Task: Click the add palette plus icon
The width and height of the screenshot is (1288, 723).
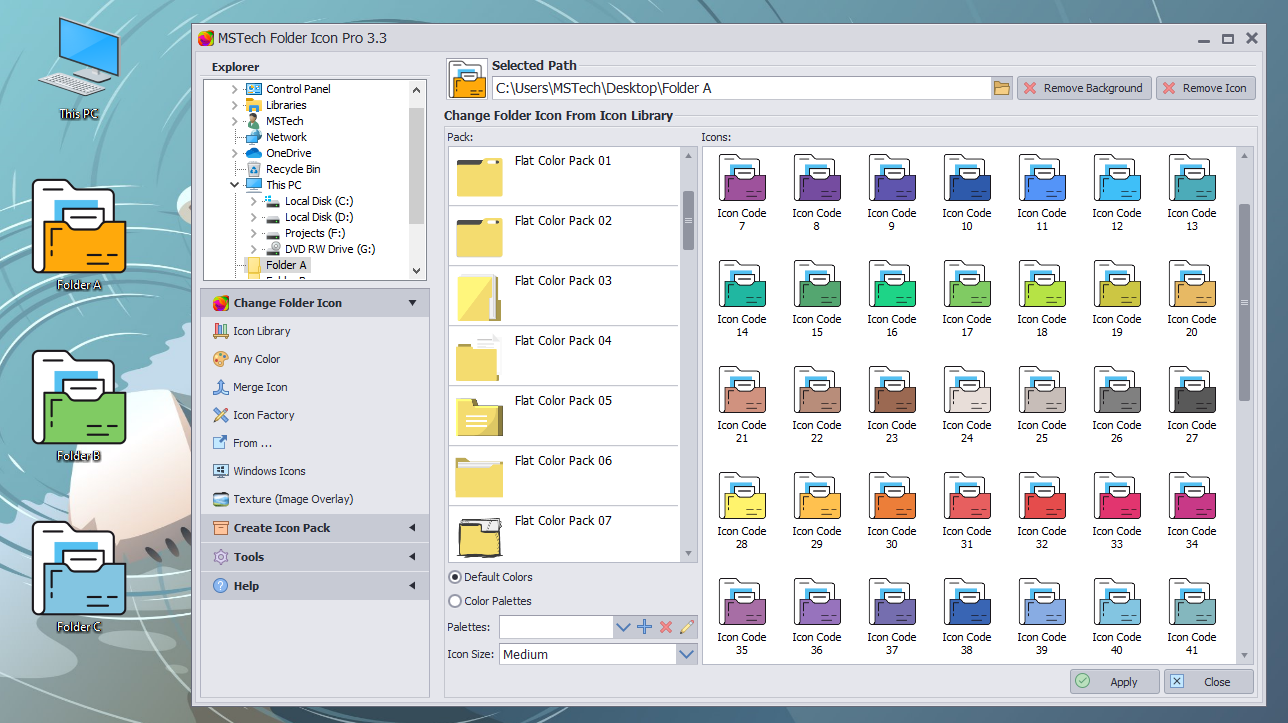Action: click(x=643, y=627)
